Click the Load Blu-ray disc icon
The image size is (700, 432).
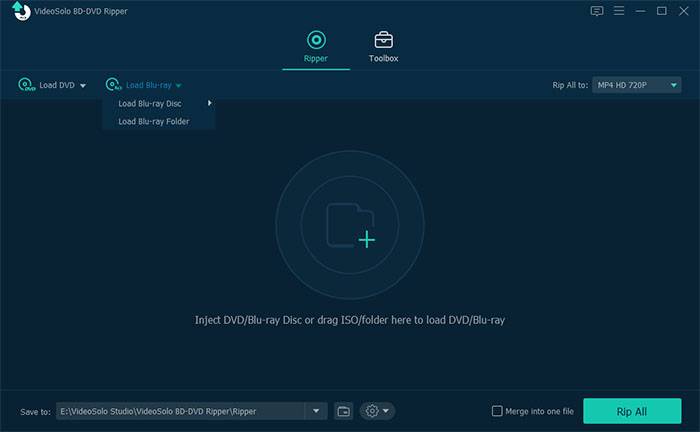(x=113, y=85)
